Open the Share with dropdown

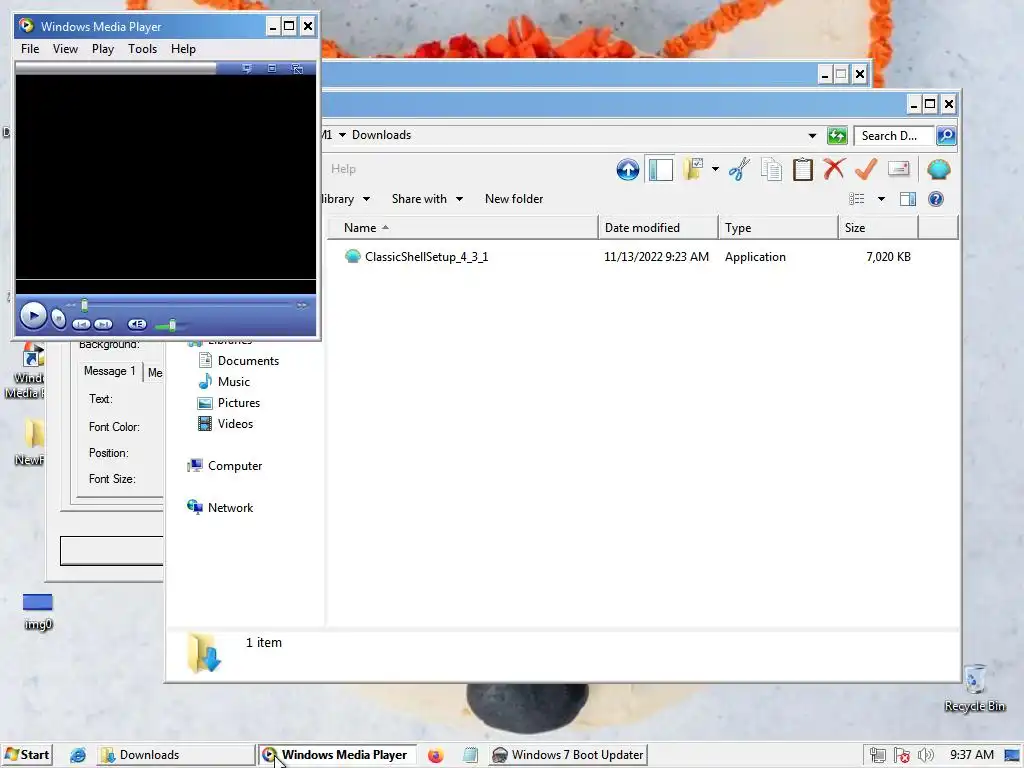(x=427, y=199)
